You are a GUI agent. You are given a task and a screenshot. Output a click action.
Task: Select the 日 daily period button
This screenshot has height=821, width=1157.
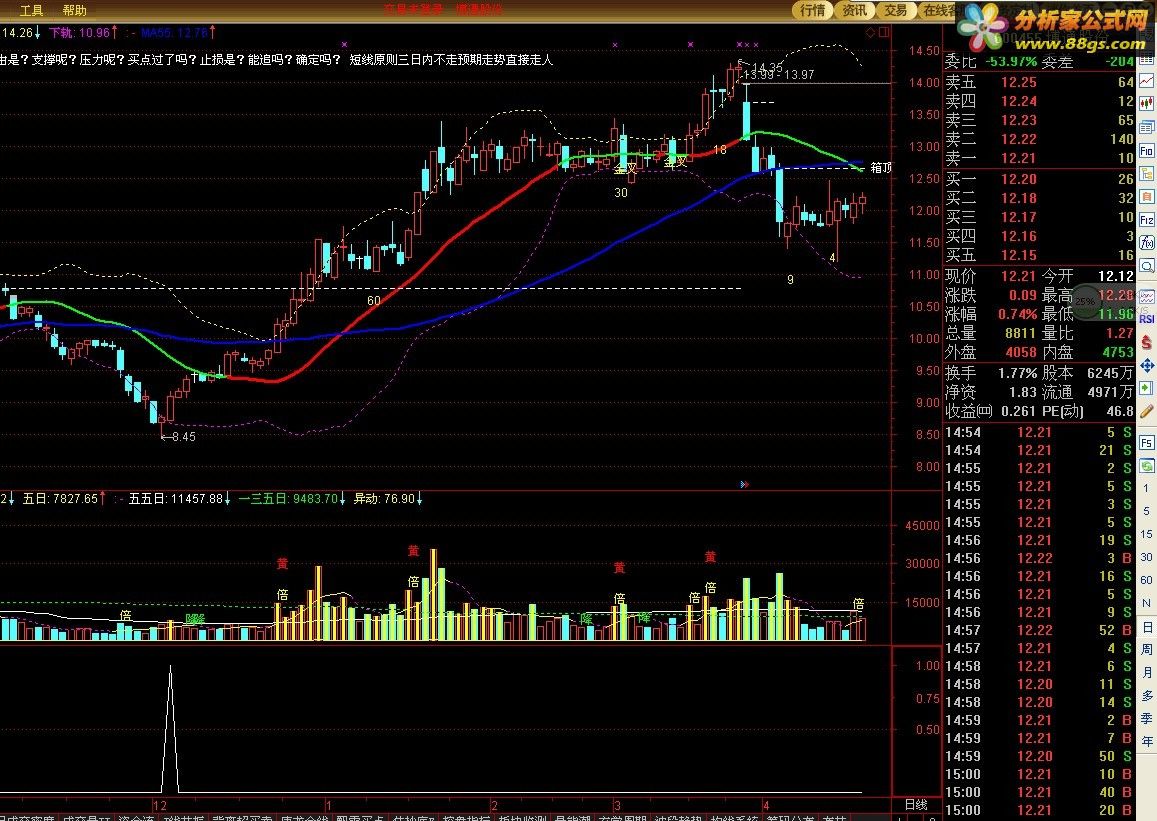1147,627
